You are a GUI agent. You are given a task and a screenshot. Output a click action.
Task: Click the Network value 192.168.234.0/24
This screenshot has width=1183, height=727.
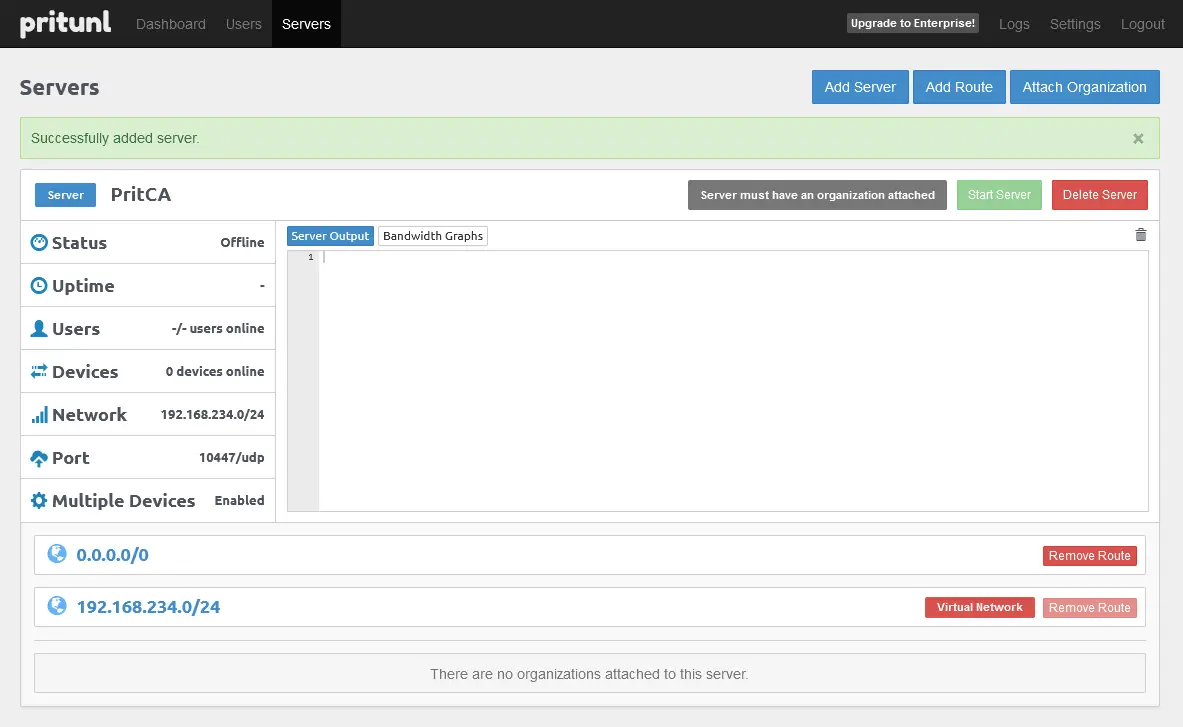click(213, 414)
